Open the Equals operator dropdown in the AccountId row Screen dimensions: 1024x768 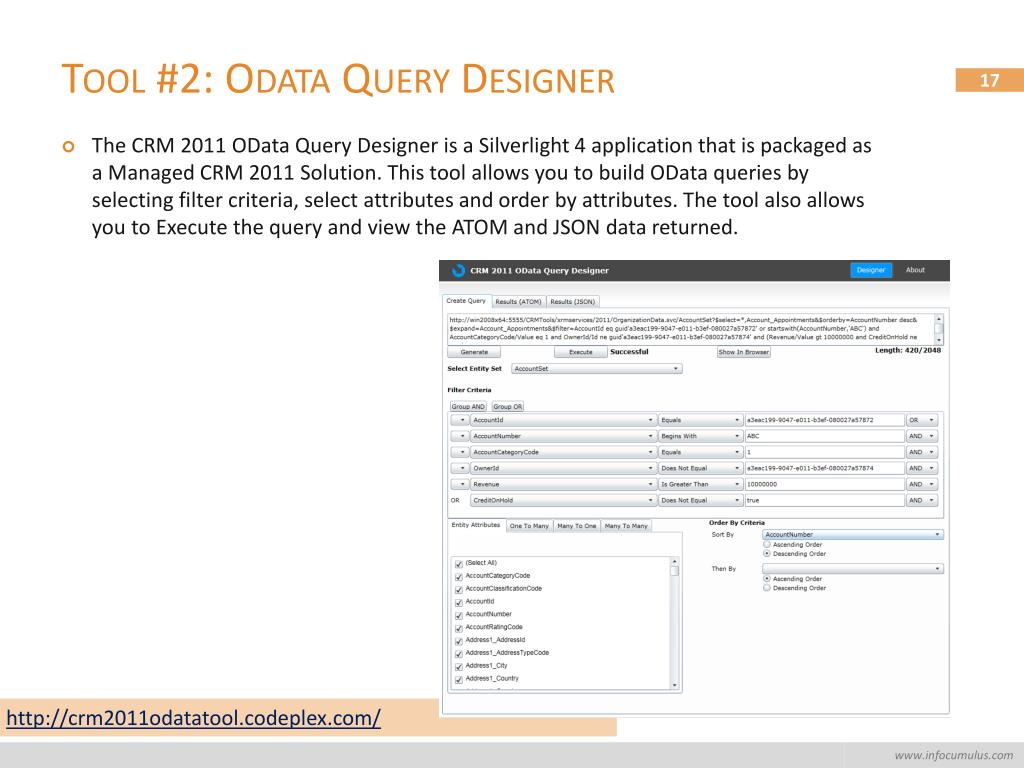coord(700,420)
